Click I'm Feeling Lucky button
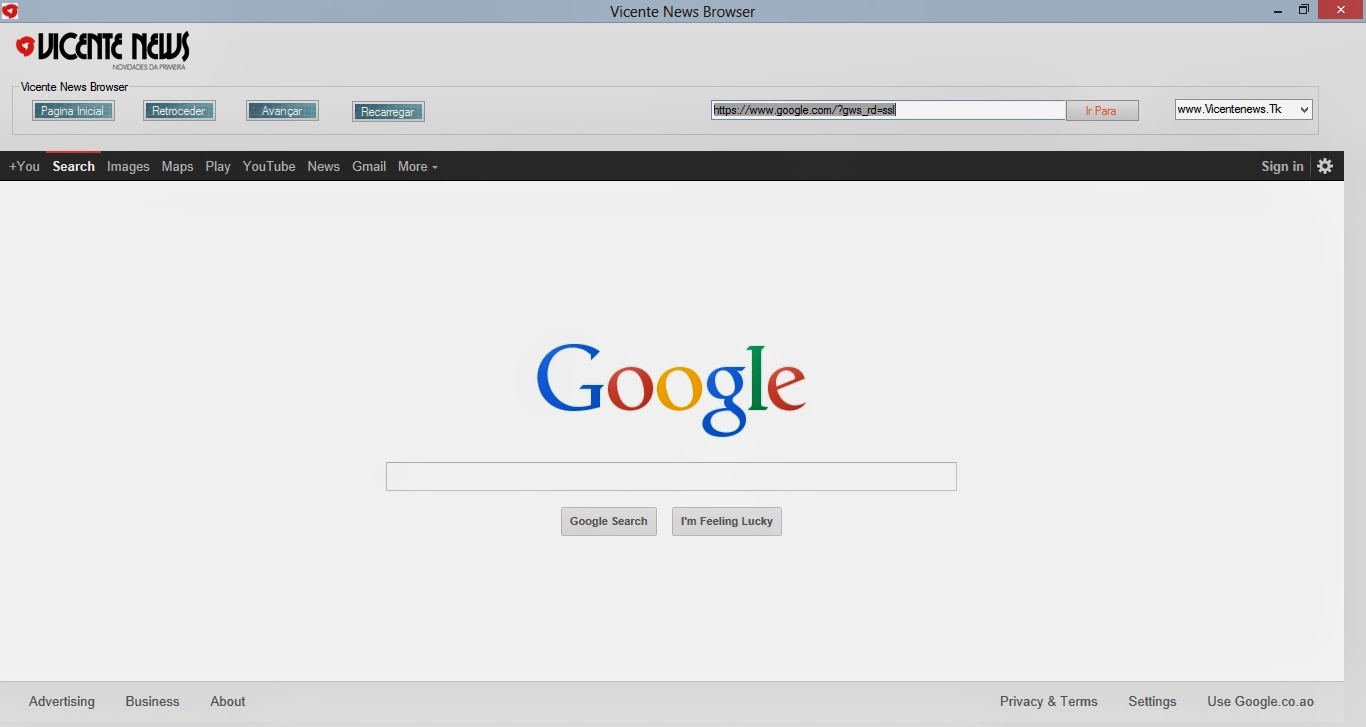 [727, 521]
